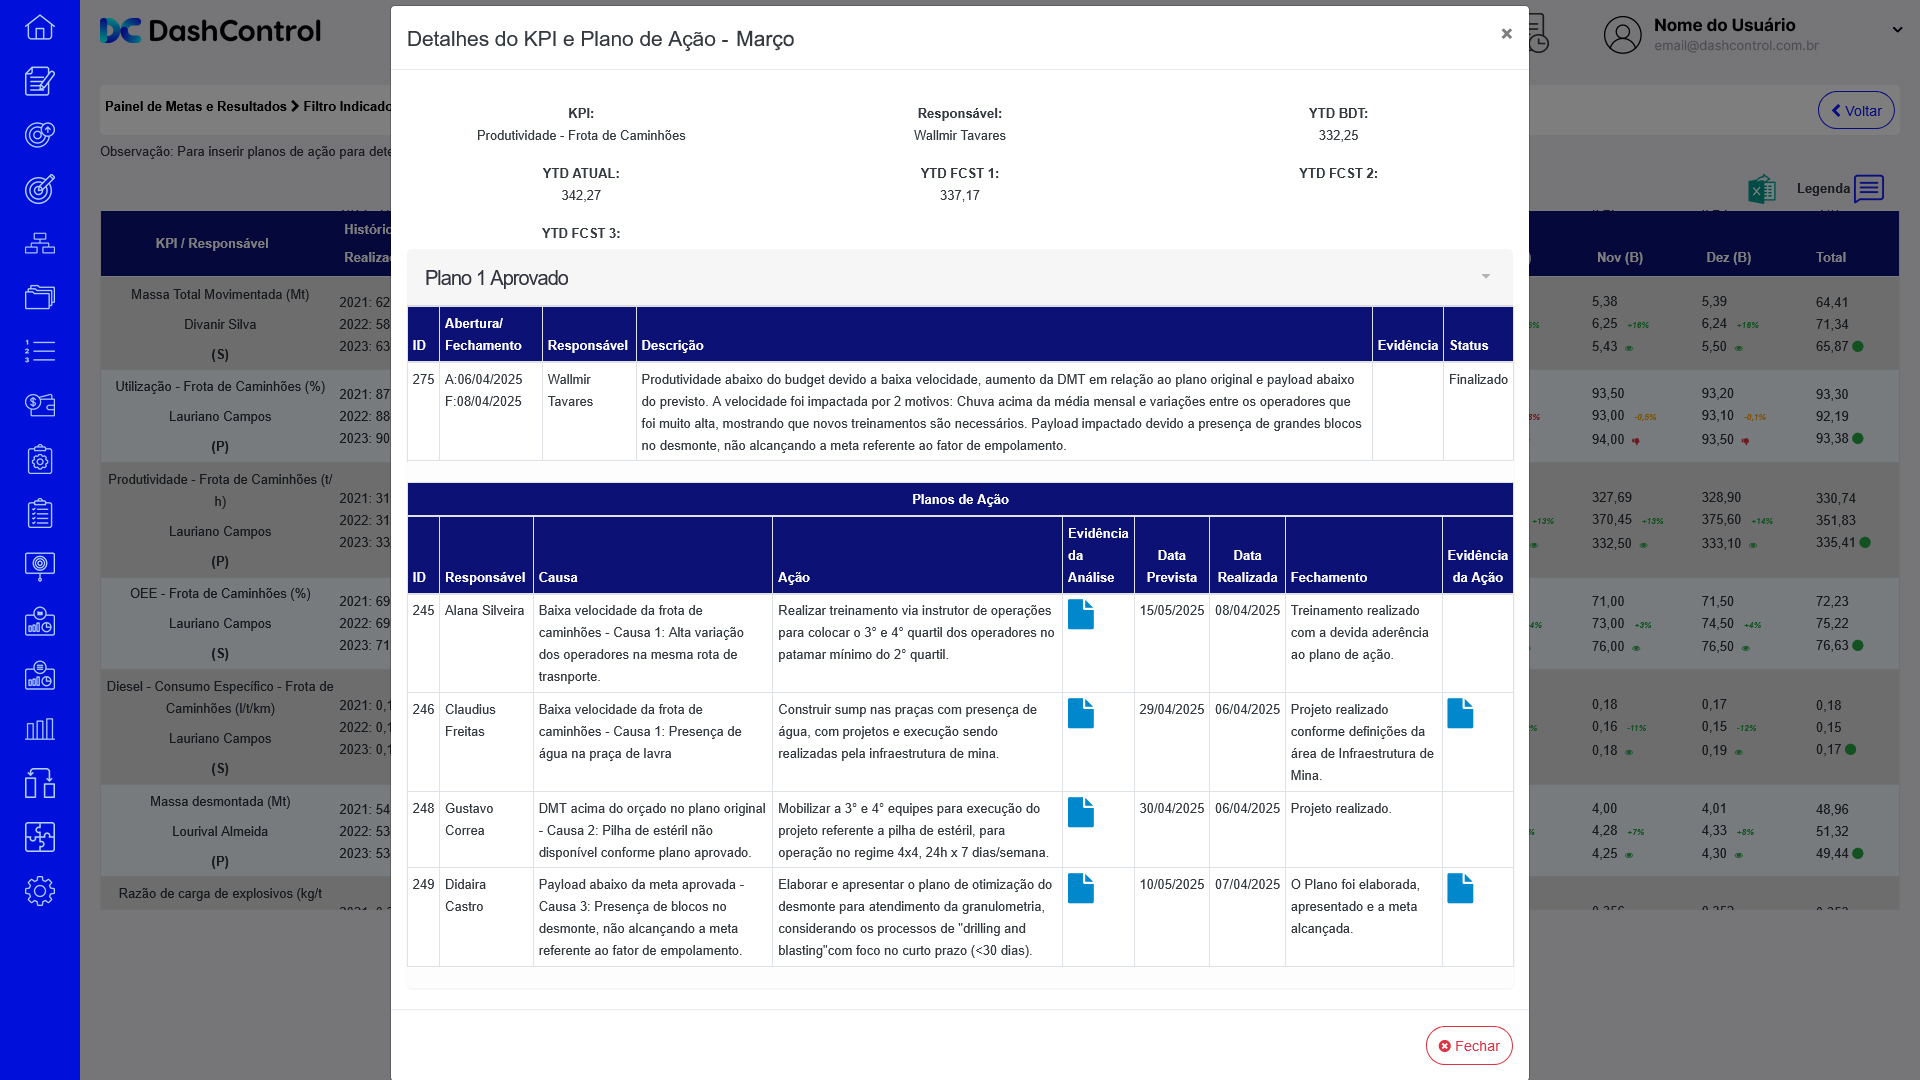Screen dimensions: 1920x1080
Task: Click the Legenda label
Action: pyautogui.click(x=1823, y=188)
